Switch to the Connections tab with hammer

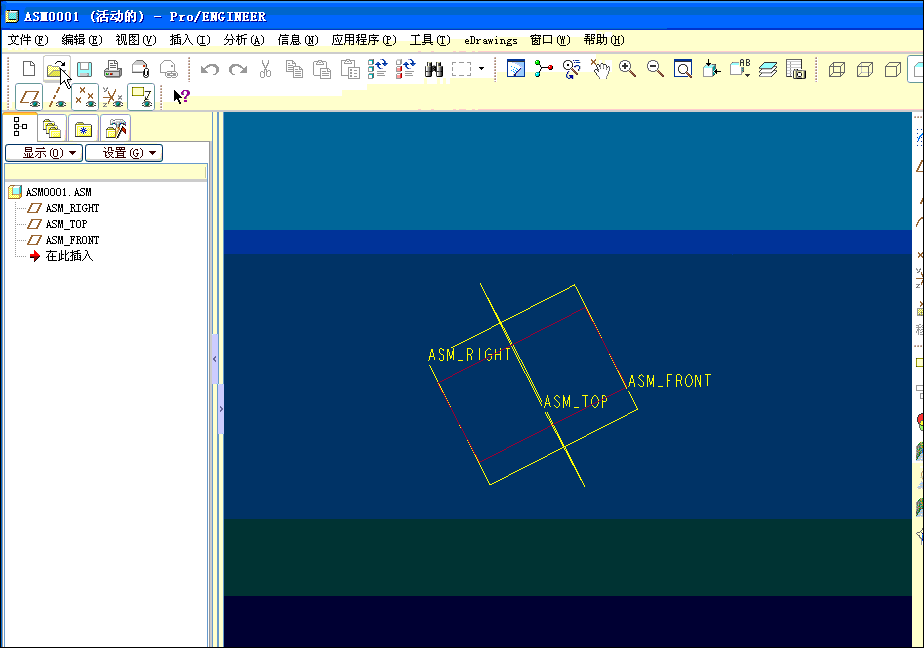tap(116, 128)
